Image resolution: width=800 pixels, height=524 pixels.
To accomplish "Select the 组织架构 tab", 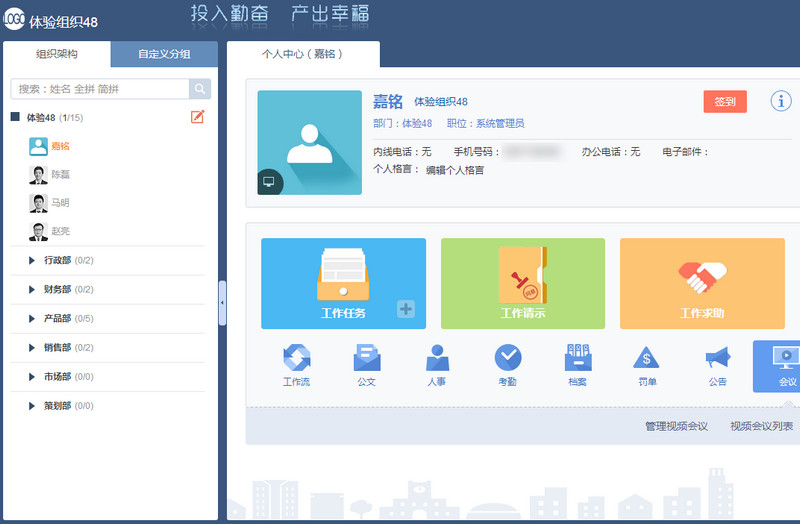I will click(57, 54).
